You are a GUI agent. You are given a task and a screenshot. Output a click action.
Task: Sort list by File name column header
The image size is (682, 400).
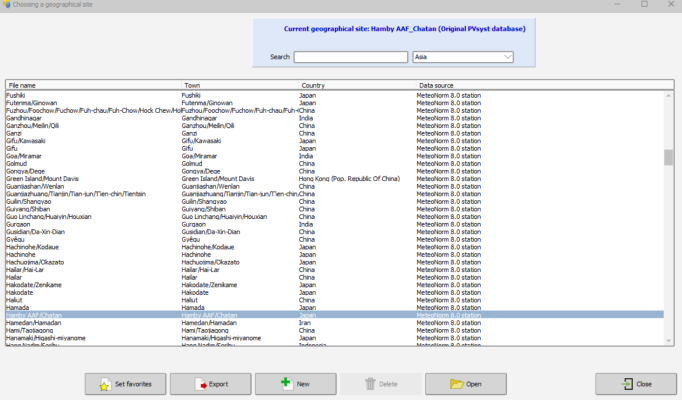pos(92,85)
